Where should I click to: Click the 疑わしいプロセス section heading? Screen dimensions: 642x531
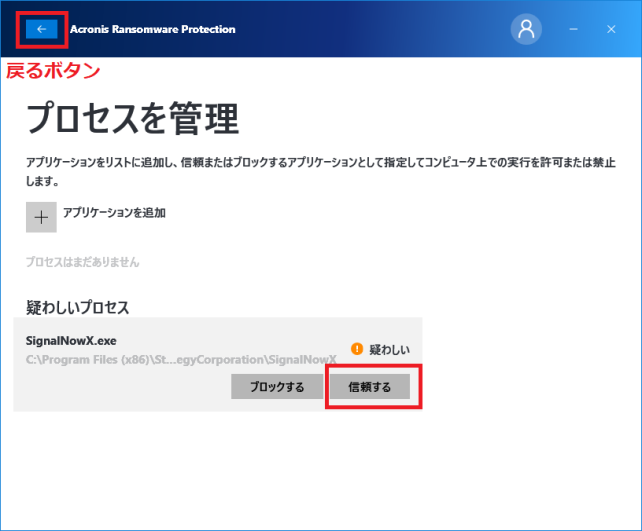point(77,307)
